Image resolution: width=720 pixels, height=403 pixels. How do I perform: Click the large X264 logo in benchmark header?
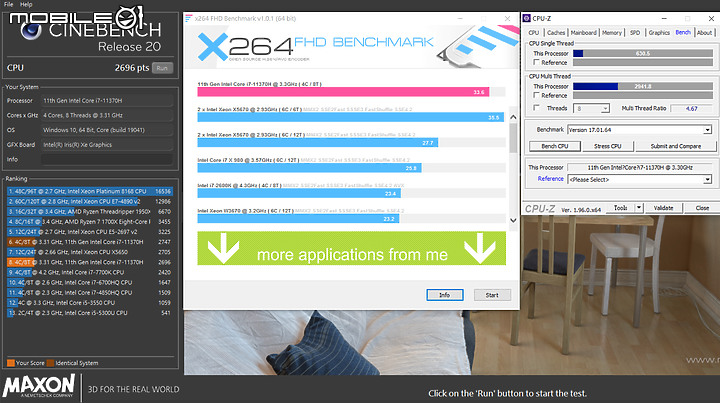click(x=245, y=46)
